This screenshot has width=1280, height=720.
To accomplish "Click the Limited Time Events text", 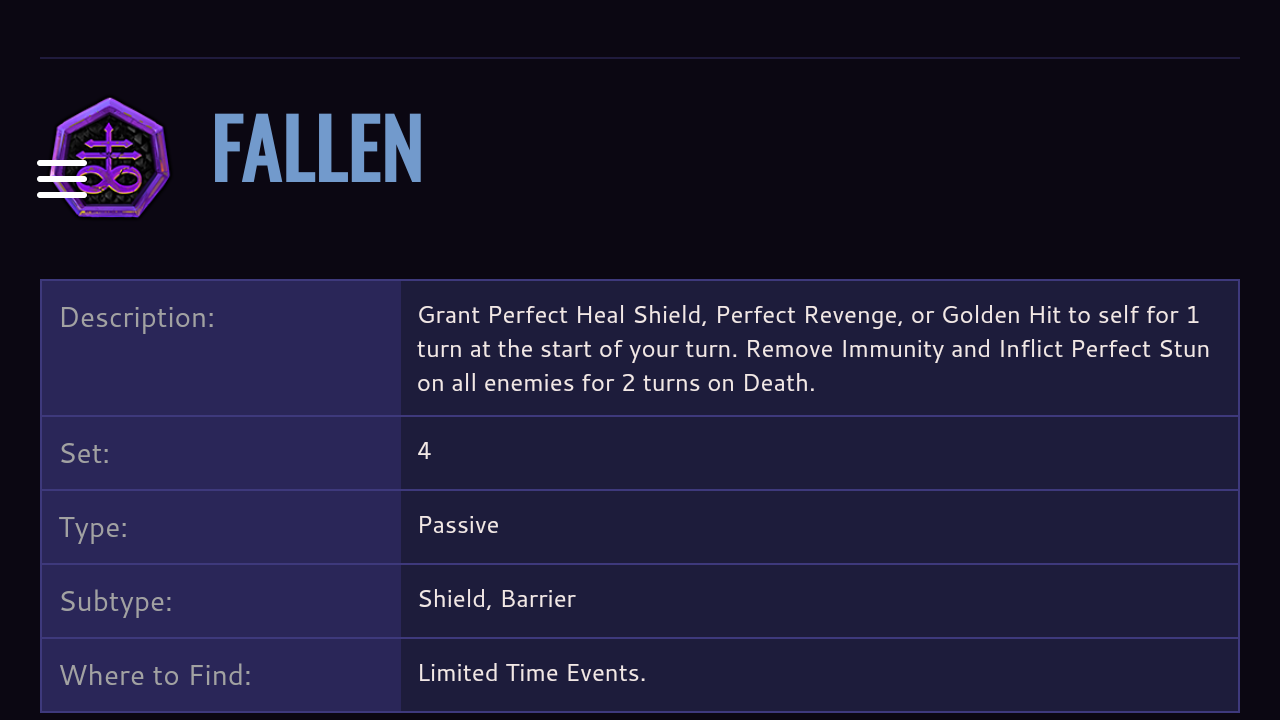I will coord(532,673).
